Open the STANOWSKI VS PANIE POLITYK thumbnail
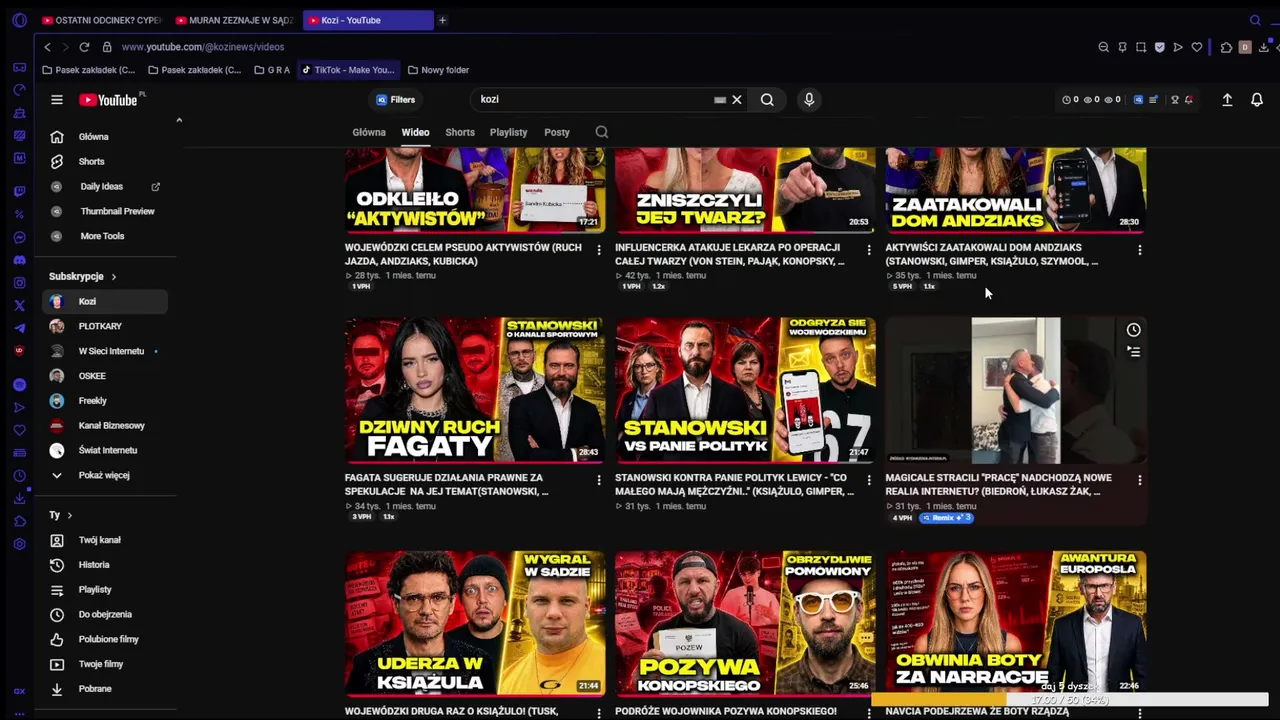The width and height of the screenshot is (1280, 720). (745, 390)
